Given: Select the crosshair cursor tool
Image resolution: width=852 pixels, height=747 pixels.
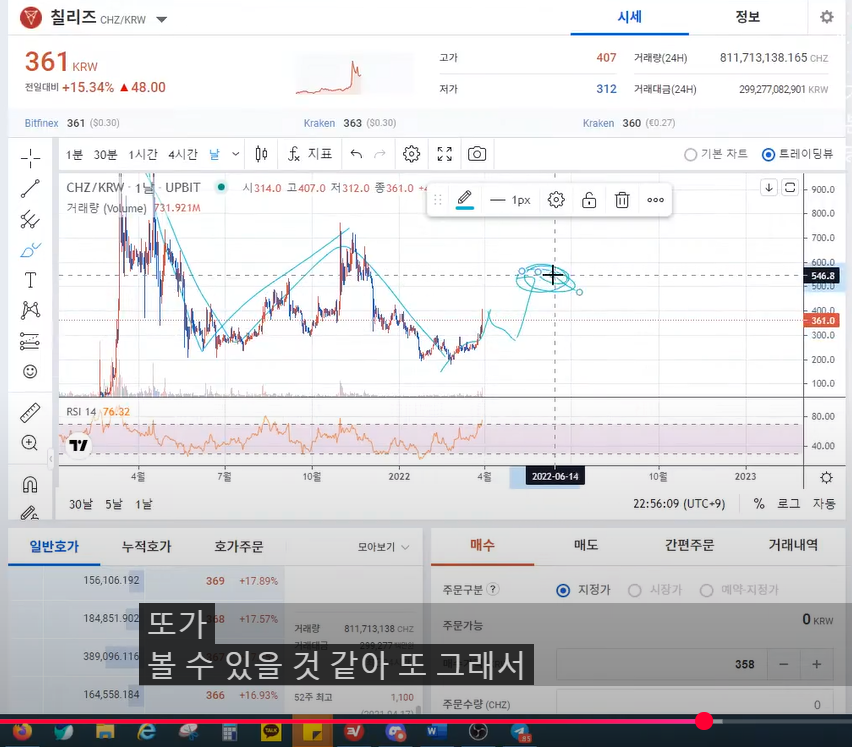Looking at the screenshot, I should coord(30,158).
